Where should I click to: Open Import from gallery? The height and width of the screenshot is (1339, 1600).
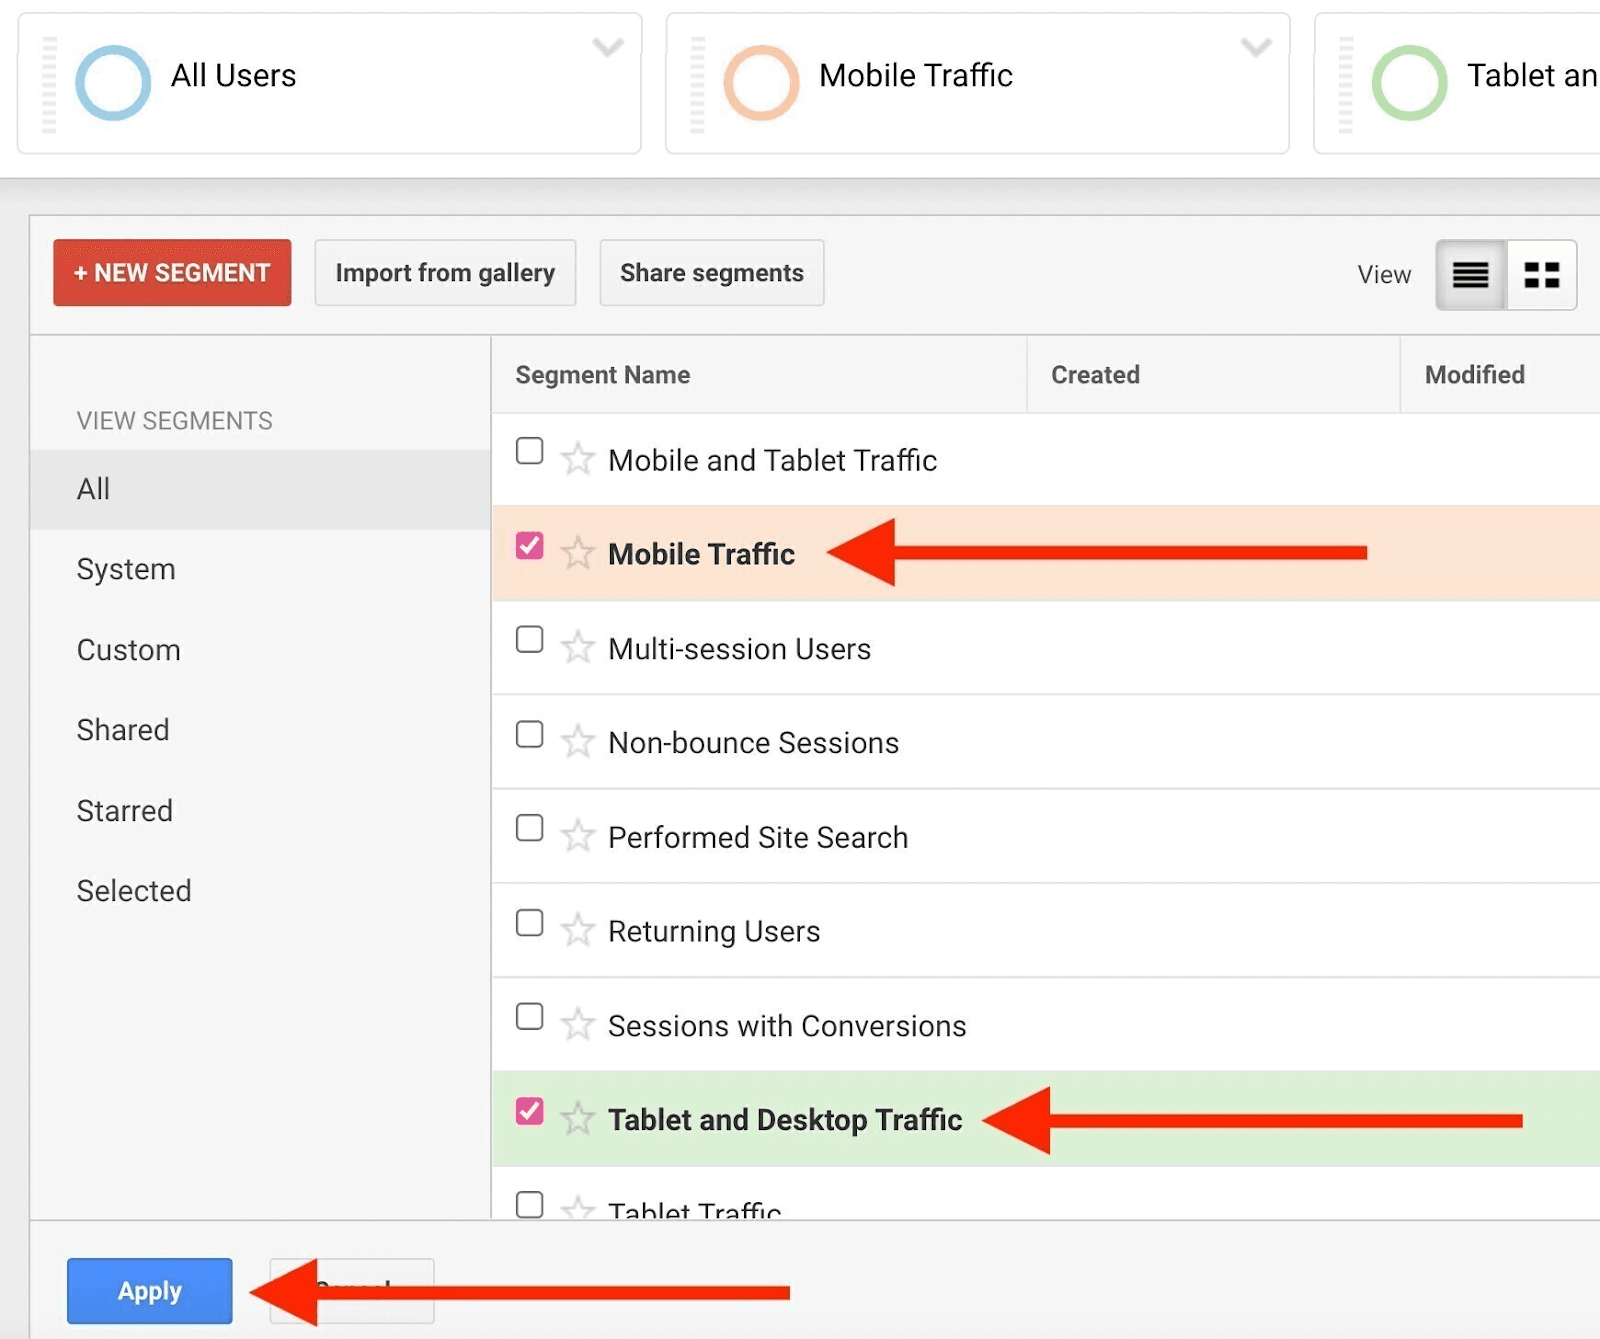click(445, 273)
